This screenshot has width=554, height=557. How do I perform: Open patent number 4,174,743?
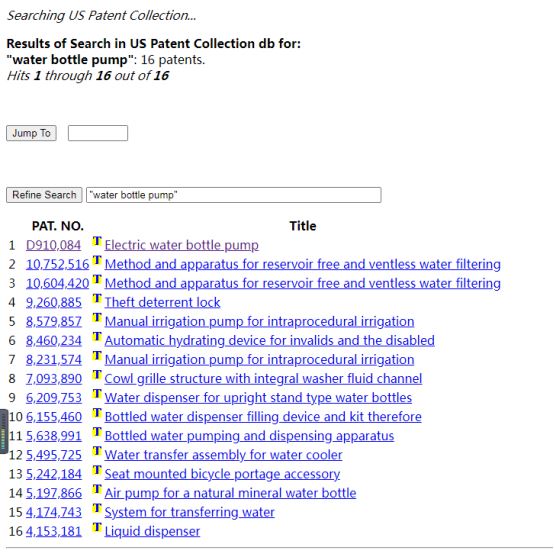[x=54, y=513]
